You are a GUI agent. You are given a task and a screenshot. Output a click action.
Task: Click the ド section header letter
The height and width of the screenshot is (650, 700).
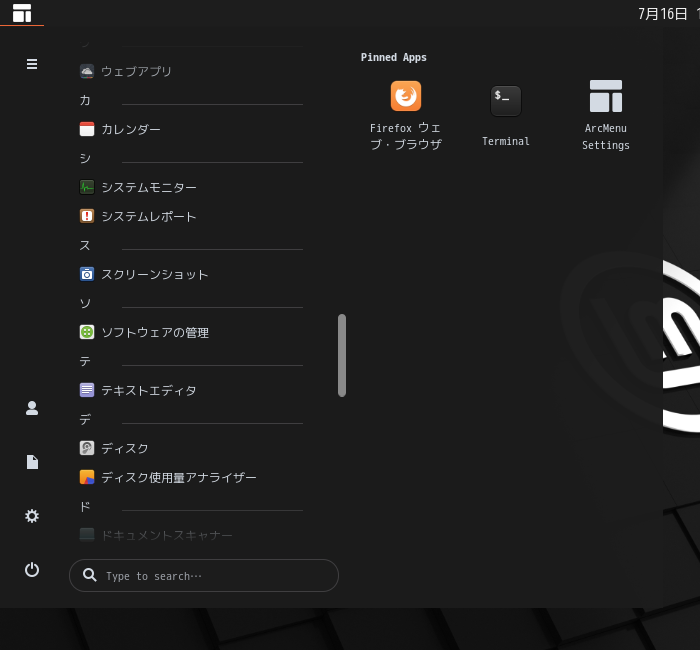(x=85, y=506)
